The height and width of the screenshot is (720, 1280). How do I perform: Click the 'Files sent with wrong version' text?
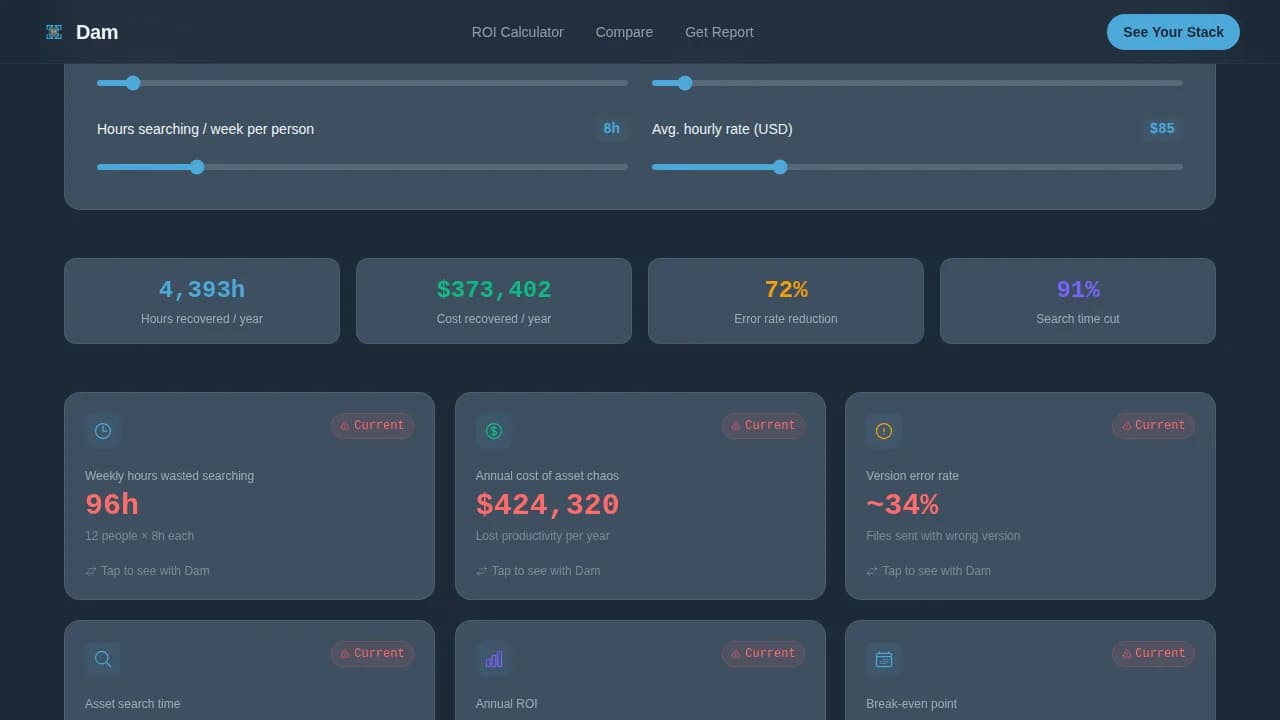943,536
